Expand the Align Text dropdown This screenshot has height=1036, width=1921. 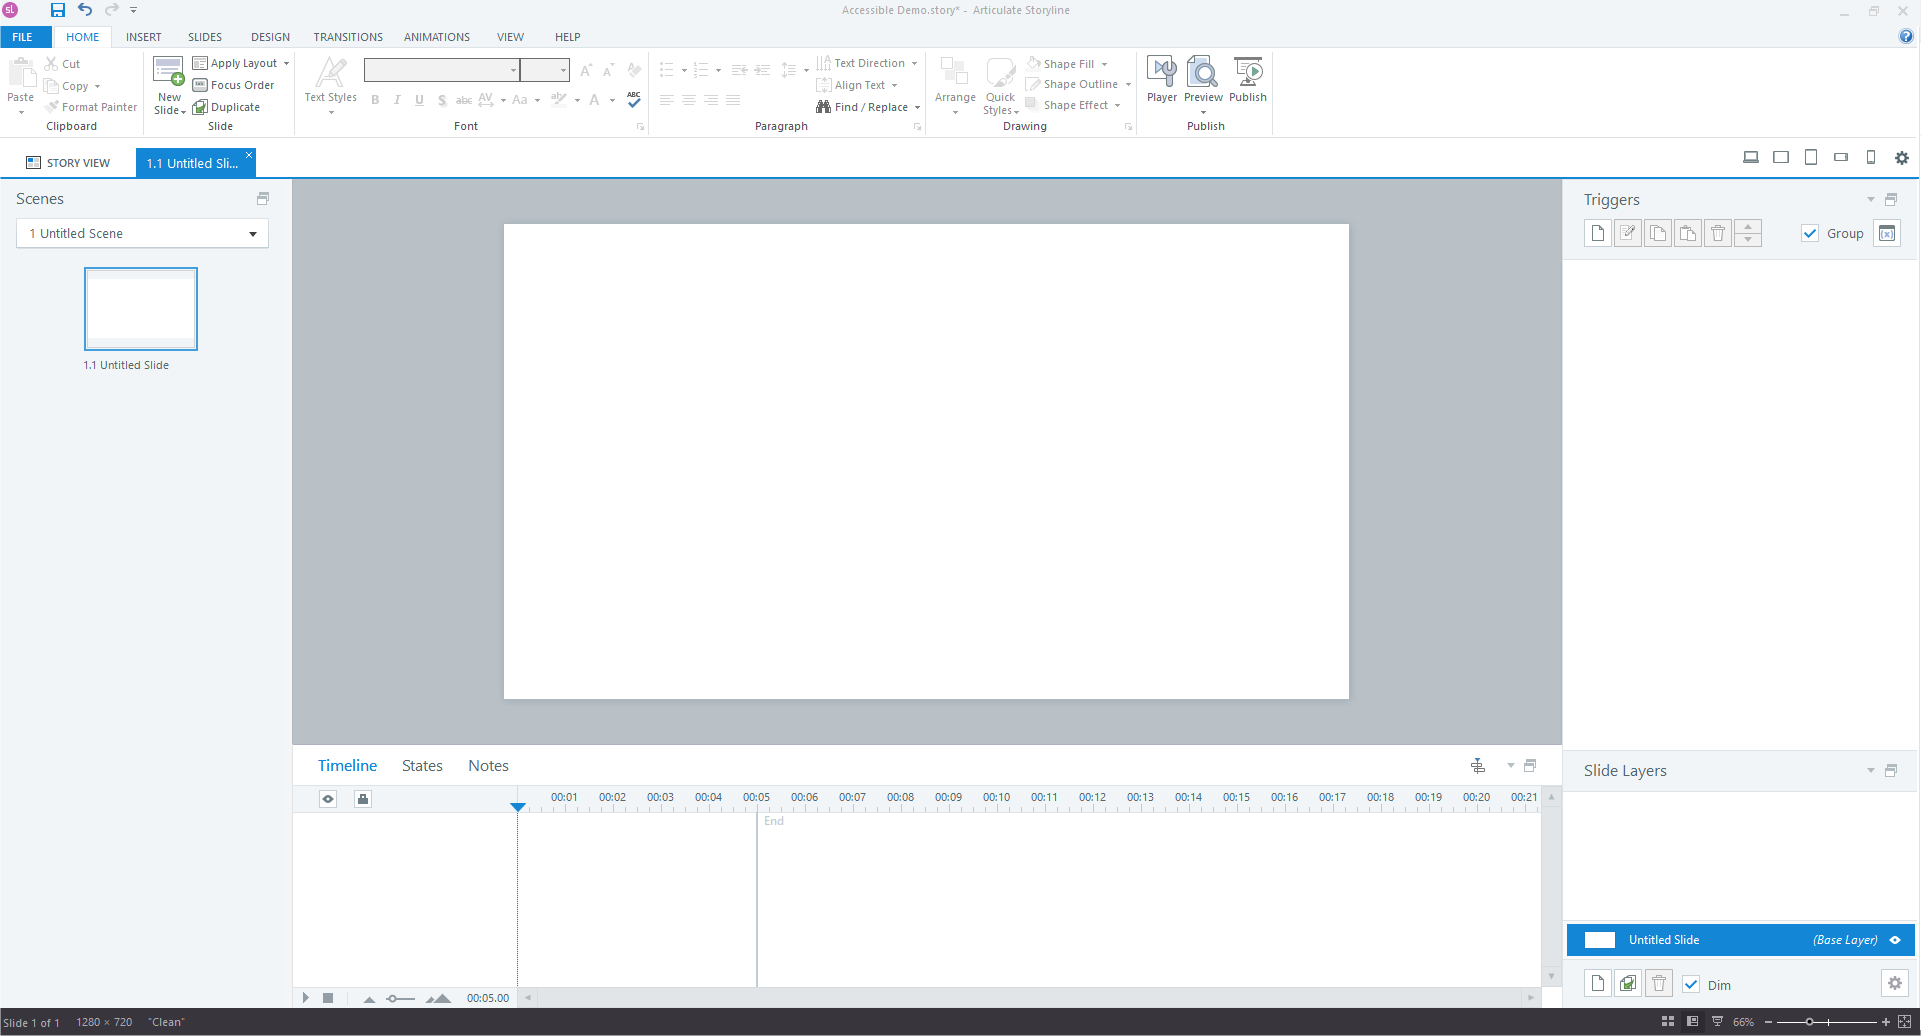coord(894,85)
